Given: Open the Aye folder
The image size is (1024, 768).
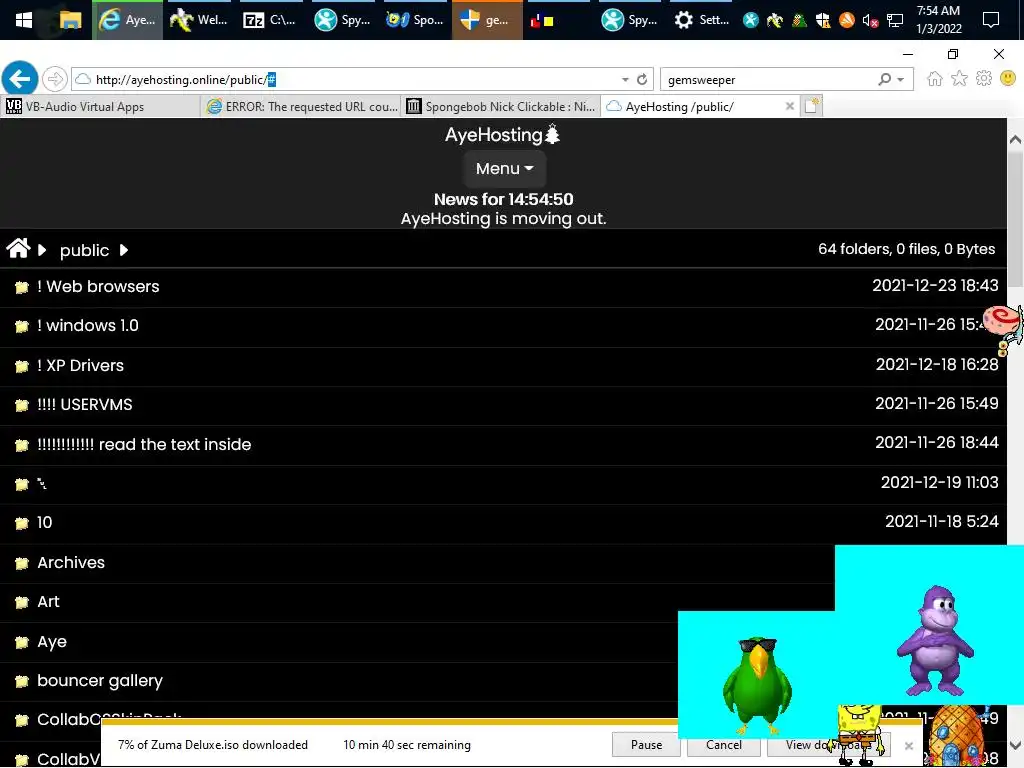Looking at the screenshot, I should click(52, 642).
